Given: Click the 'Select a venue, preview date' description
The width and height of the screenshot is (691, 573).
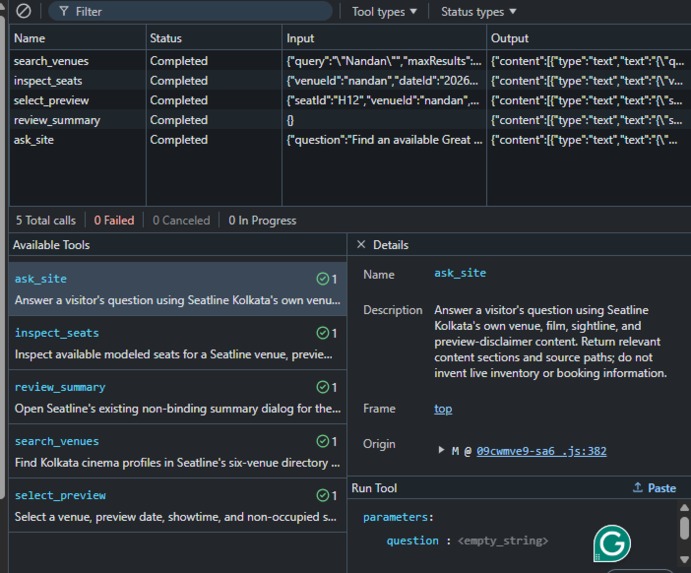Looking at the screenshot, I should pos(175,517).
